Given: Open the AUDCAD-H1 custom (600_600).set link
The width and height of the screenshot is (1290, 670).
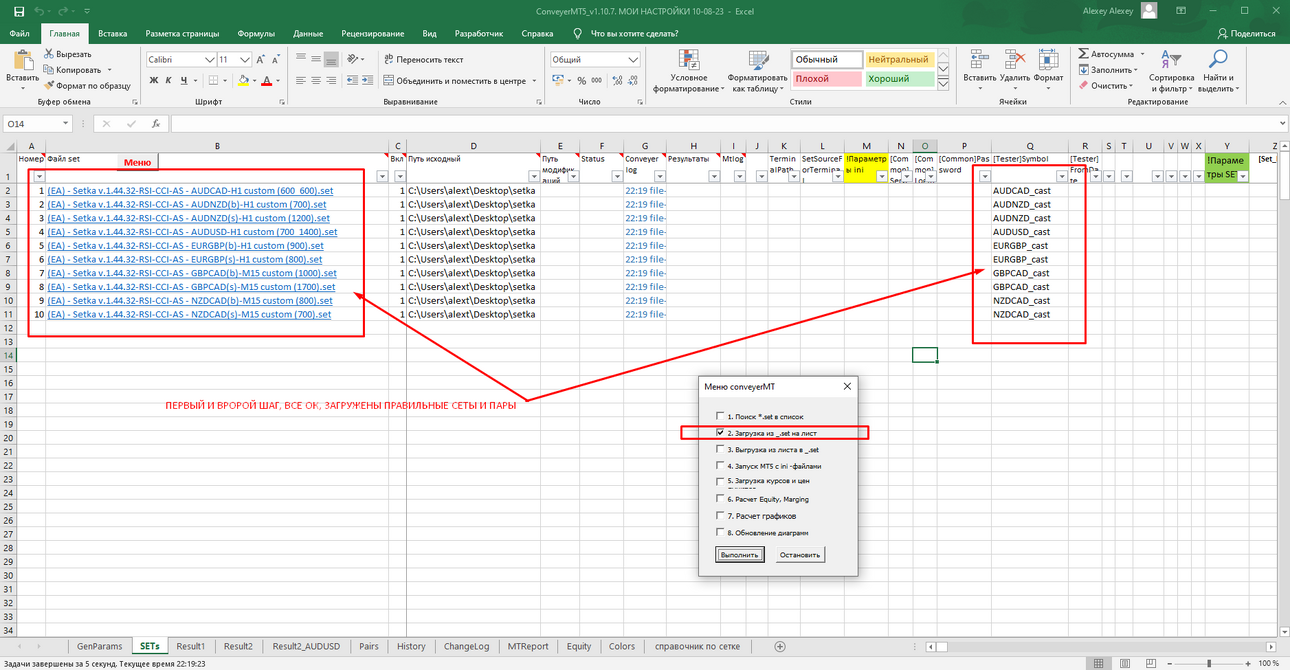Looking at the screenshot, I should (x=190, y=190).
